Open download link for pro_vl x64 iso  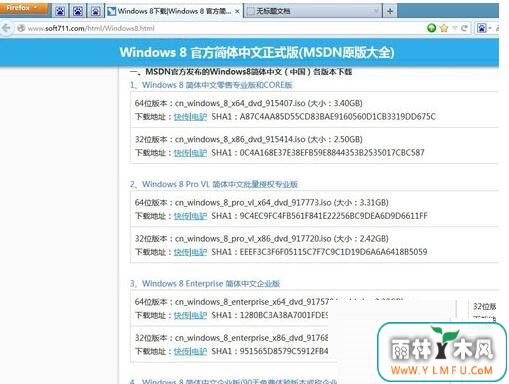(x=190, y=216)
